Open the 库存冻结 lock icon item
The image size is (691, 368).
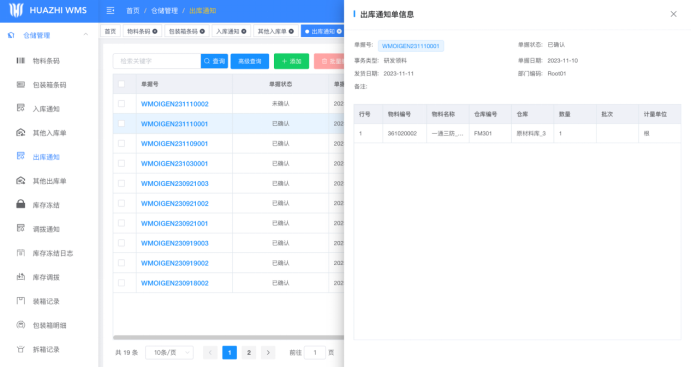(21, 204)
